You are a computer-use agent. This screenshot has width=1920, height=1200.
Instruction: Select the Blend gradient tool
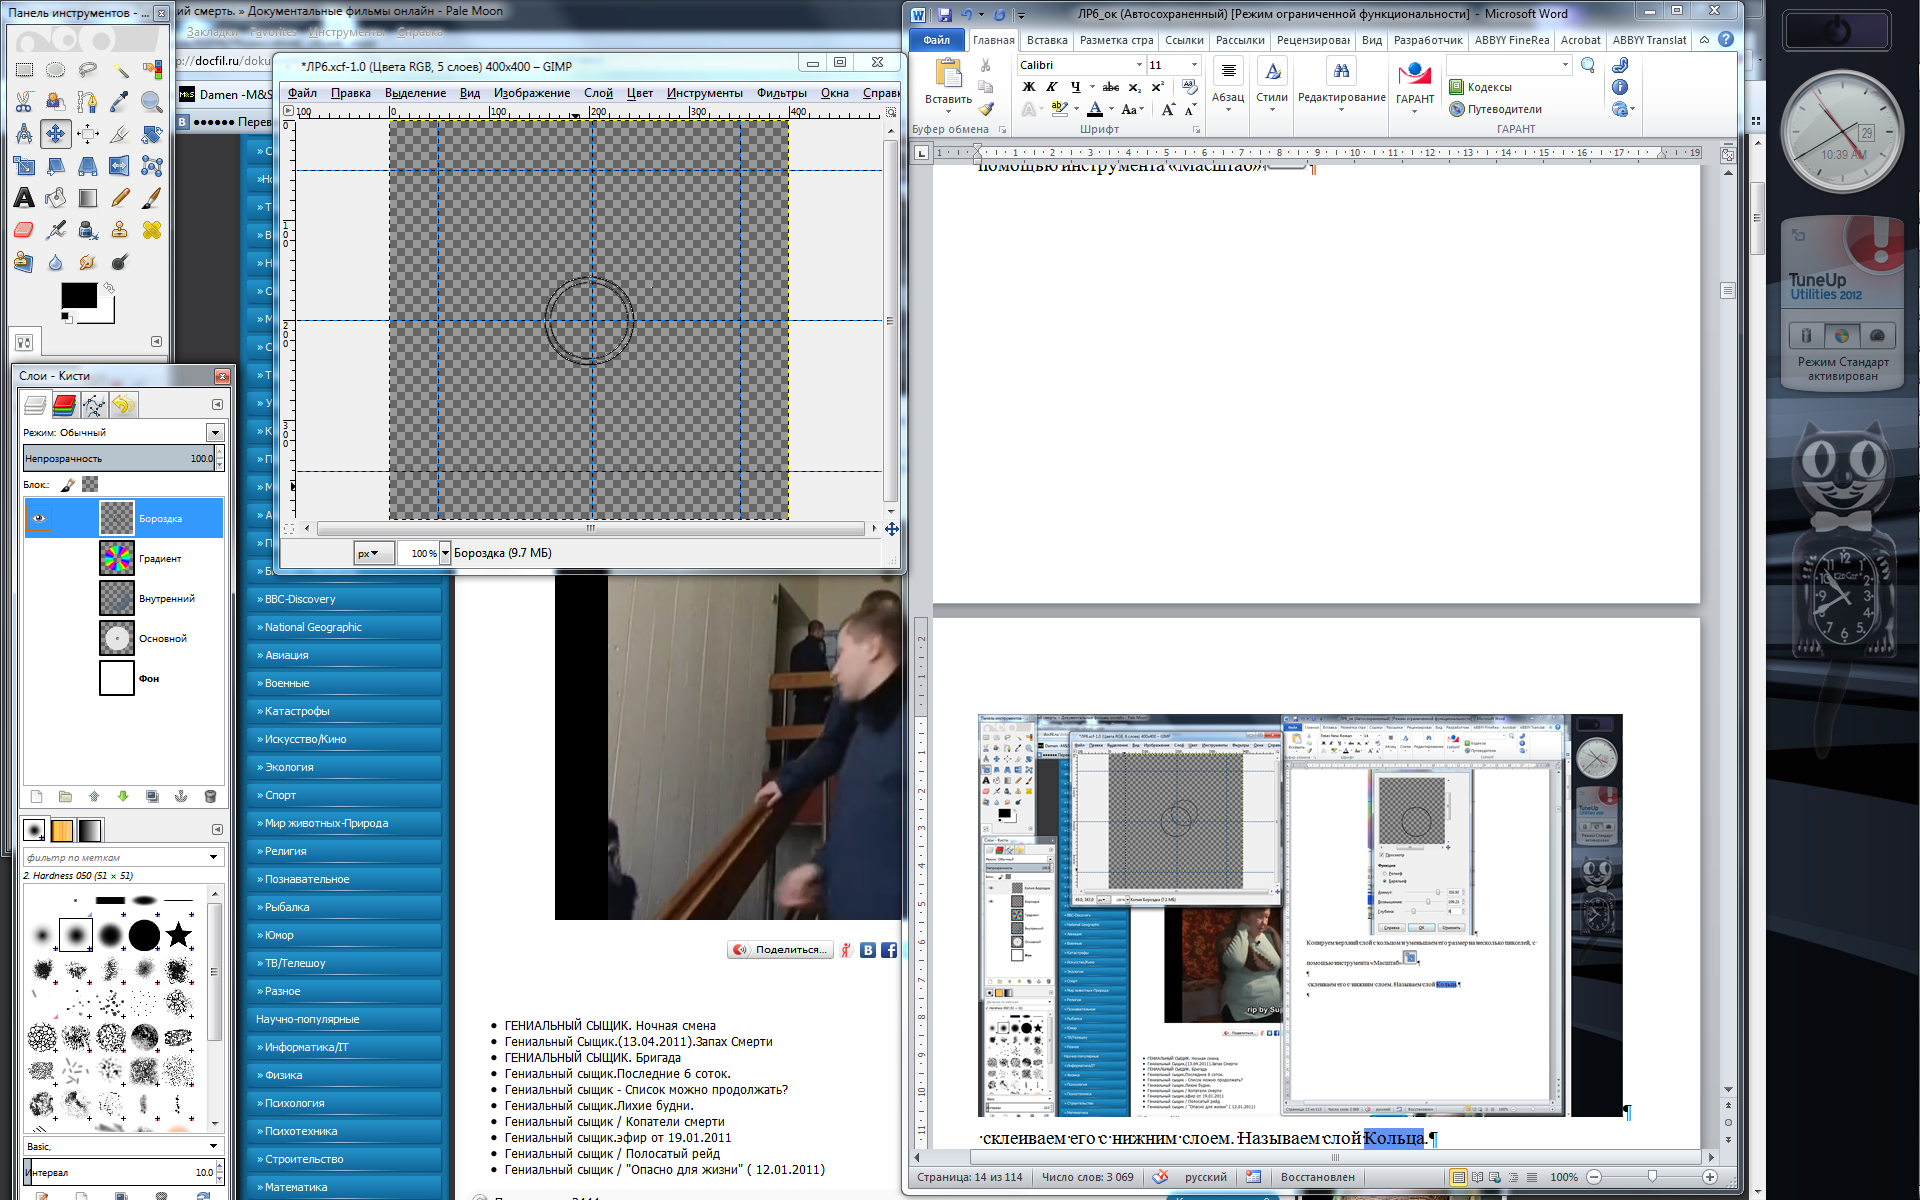click(x=88, y=198)
